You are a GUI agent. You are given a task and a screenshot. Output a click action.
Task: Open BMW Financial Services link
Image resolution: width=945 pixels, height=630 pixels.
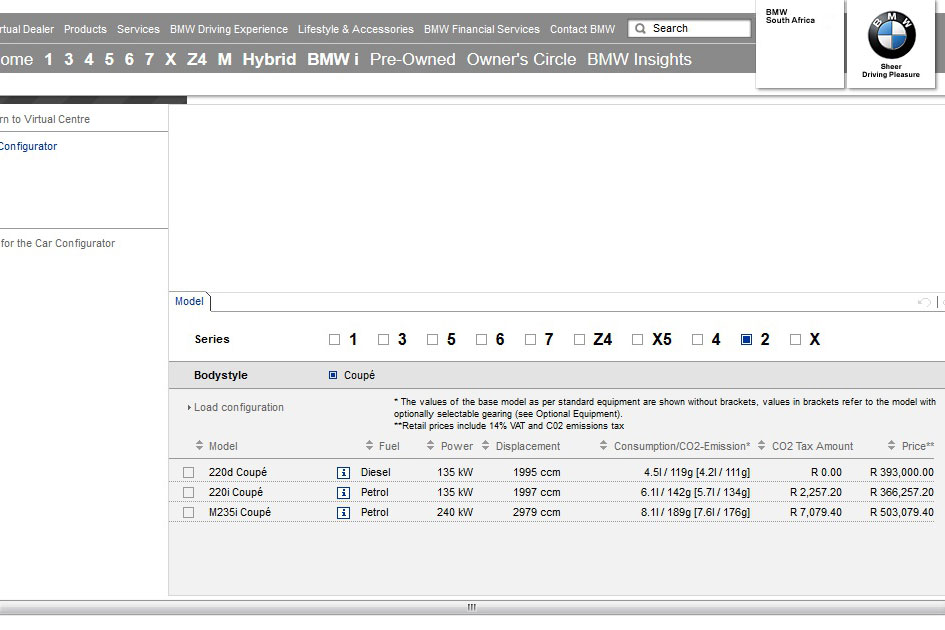(481, 29)
